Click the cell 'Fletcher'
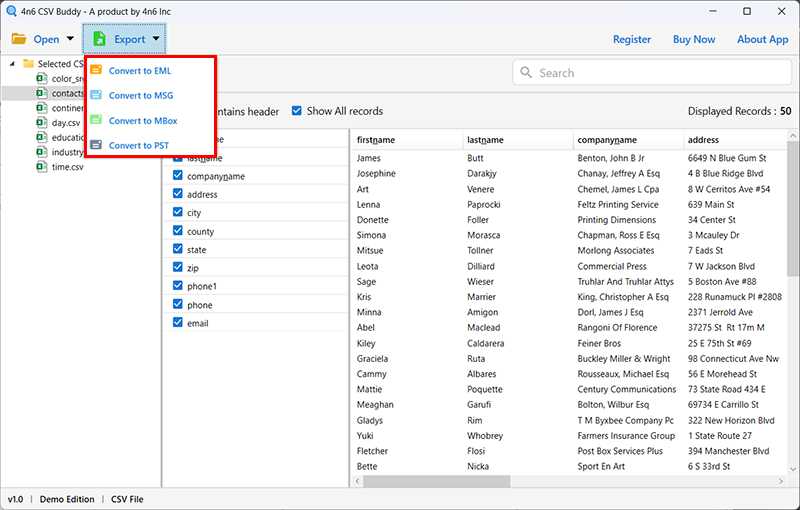This screenshot has height=510, width=800. coord(372,451)
